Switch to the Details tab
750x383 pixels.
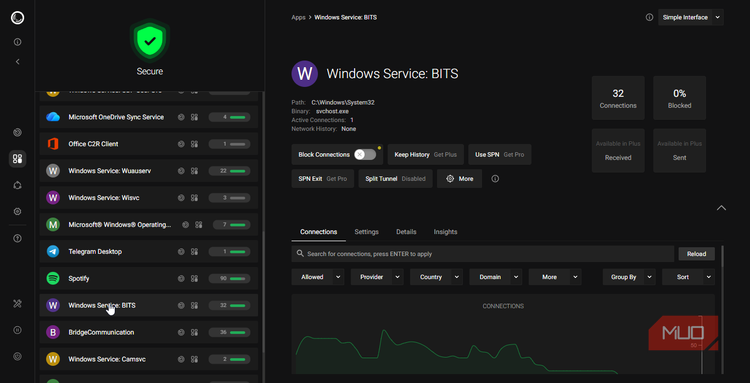tap(406, 232)
